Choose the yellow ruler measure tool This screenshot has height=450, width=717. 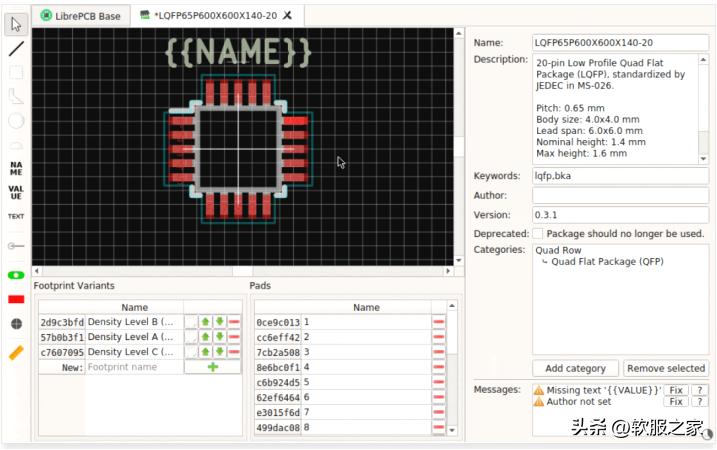16,352
